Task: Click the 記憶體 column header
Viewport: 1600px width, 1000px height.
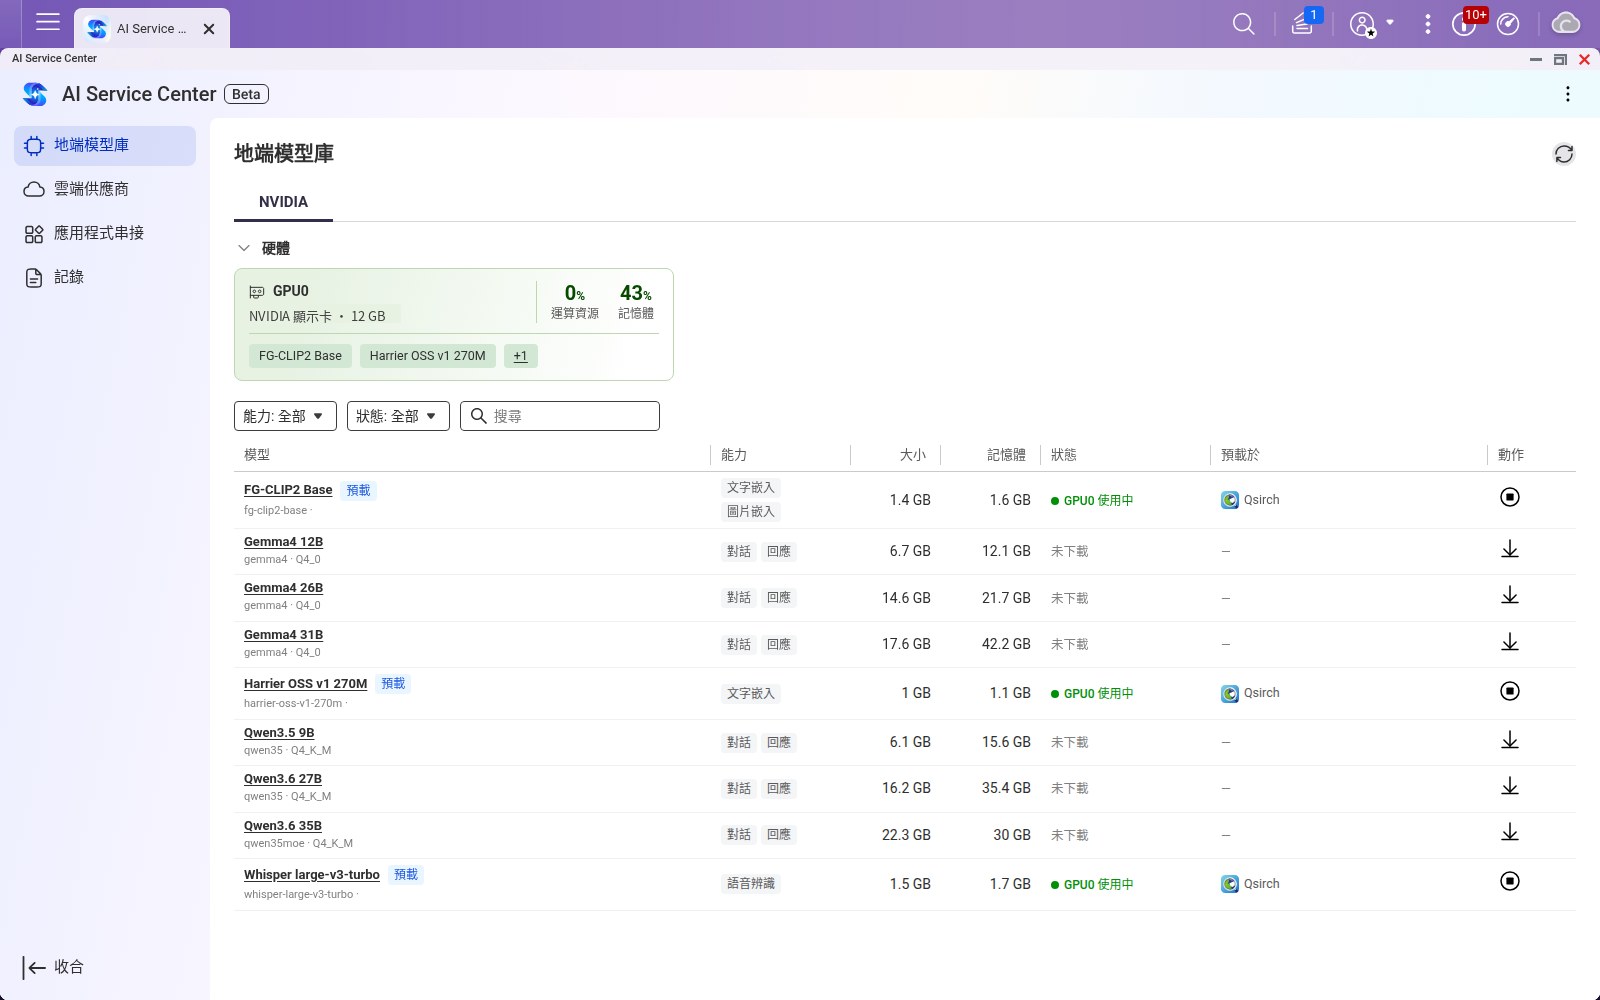Action: click(1006, 455)
